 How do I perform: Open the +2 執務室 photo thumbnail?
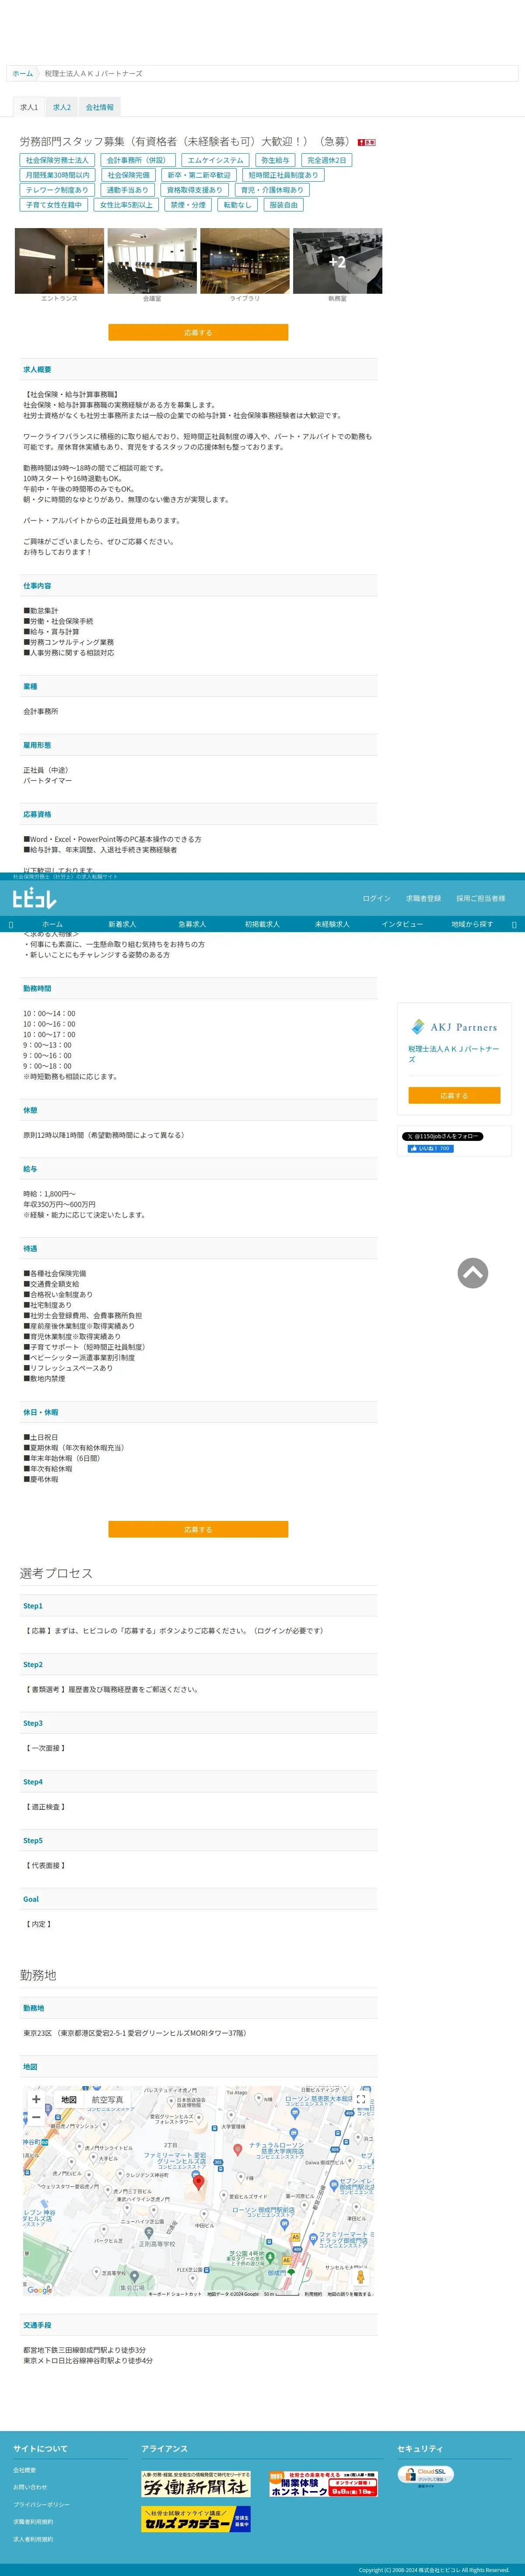click(x=337, y=261)
